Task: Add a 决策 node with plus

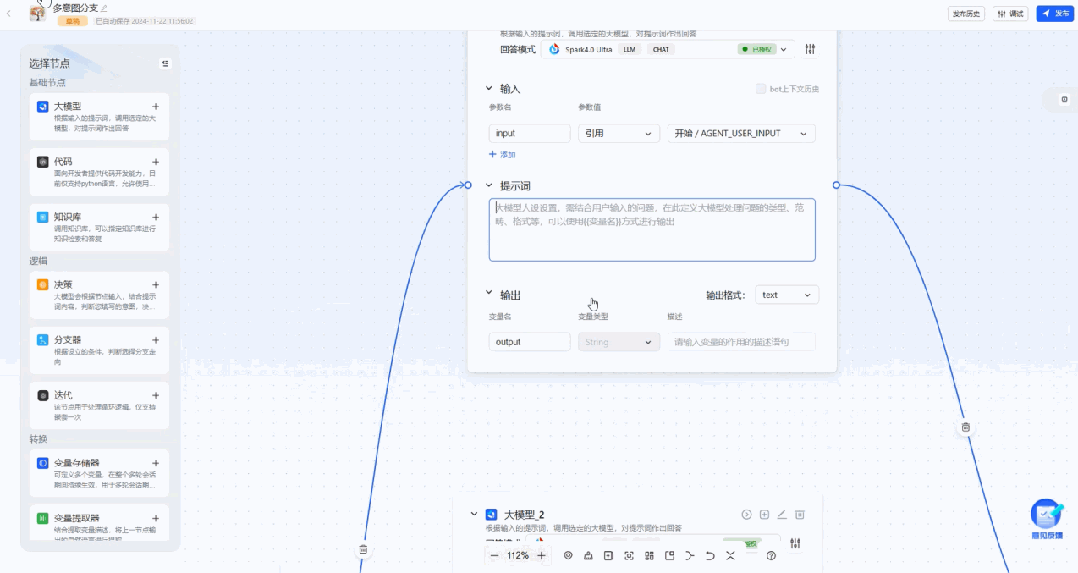Action: (x=155, y=285)
